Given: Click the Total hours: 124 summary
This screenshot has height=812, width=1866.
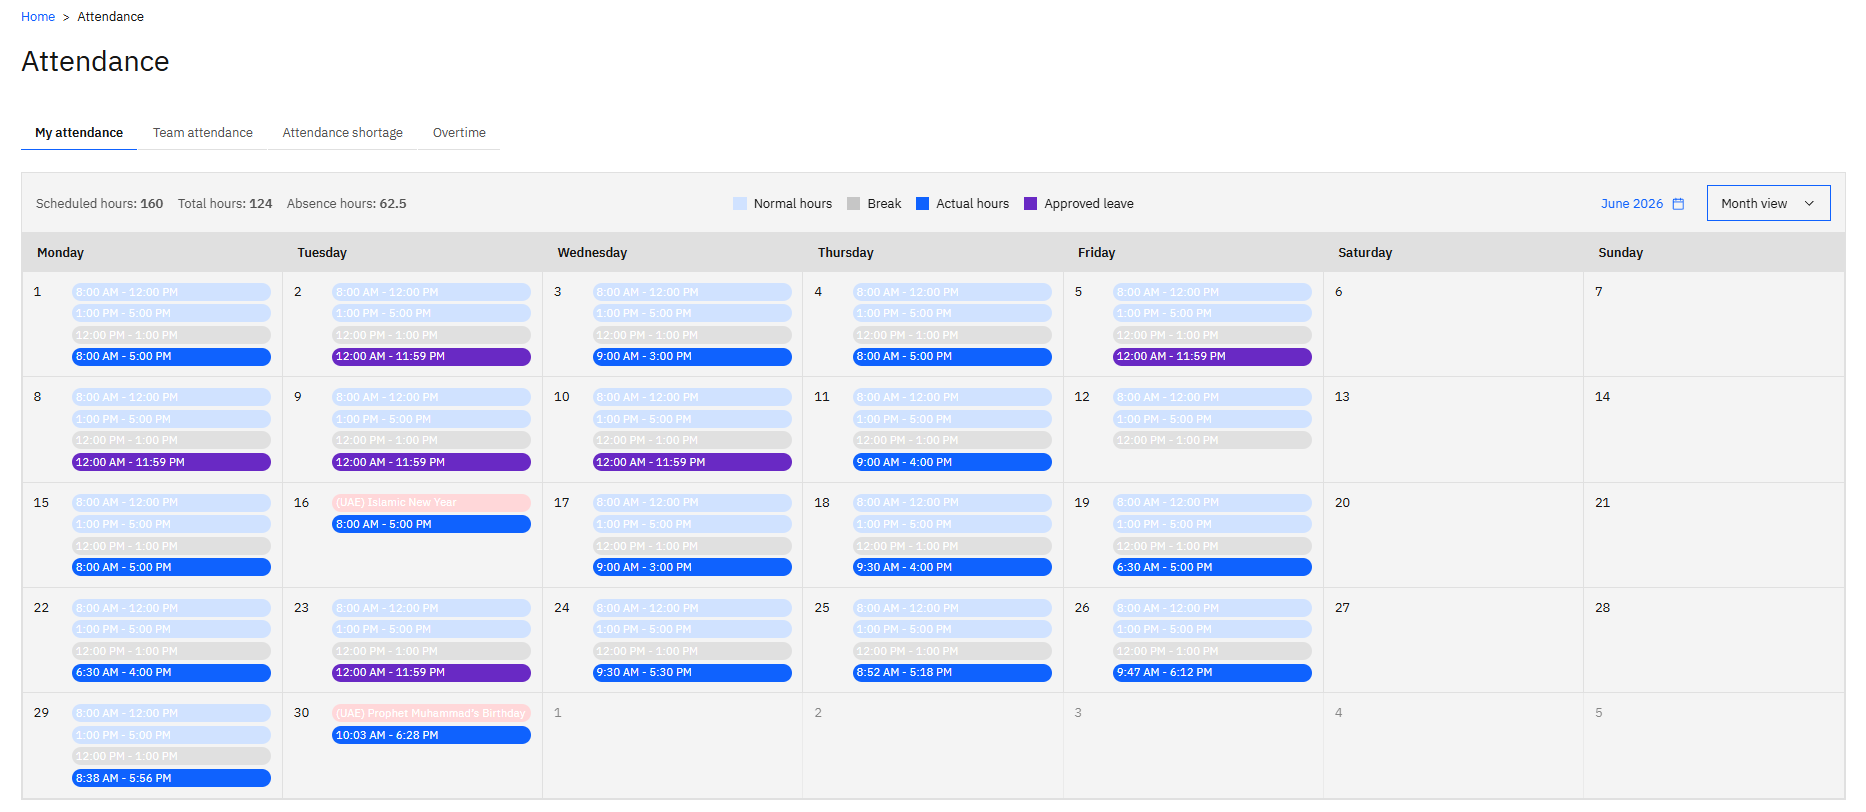Looking at the screenshot, I should pos(225,204).
